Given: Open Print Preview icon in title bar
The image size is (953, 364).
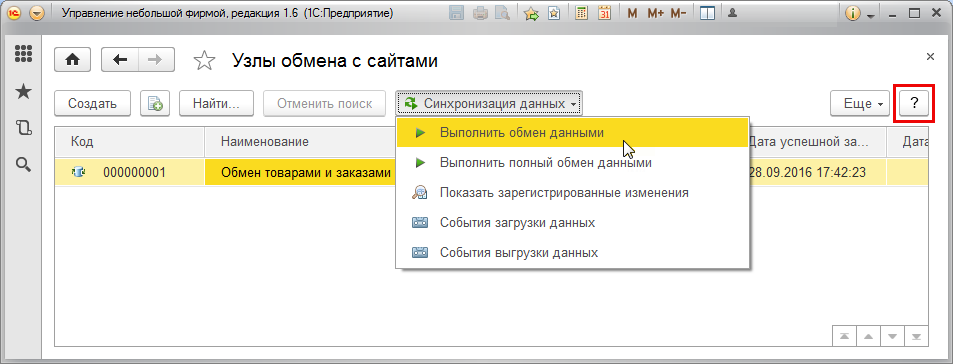Looking at the screenshot, I should coord(502,13).
